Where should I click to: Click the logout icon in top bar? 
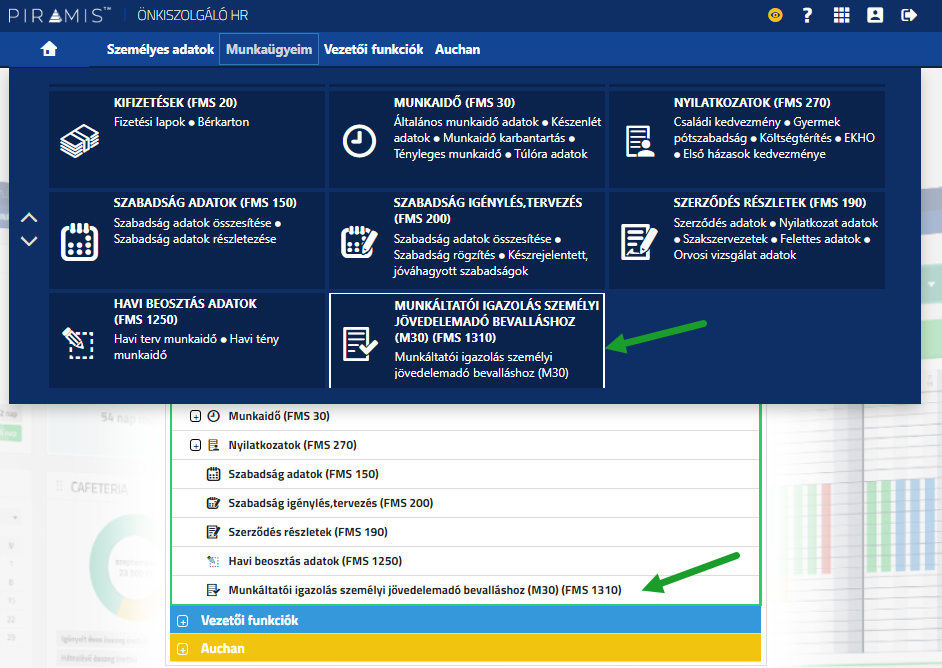[x=909, y=15]
